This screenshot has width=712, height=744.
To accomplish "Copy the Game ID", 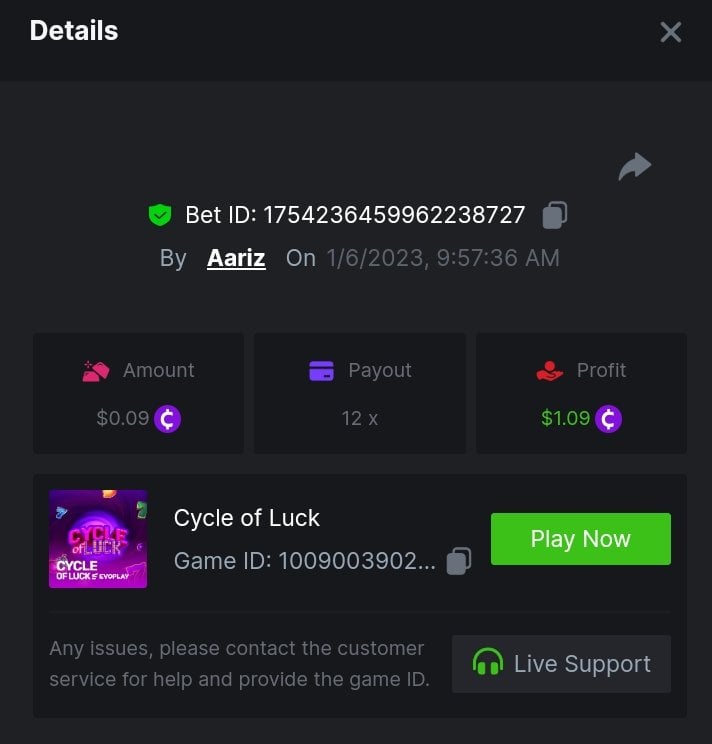I will coord(458,561).
